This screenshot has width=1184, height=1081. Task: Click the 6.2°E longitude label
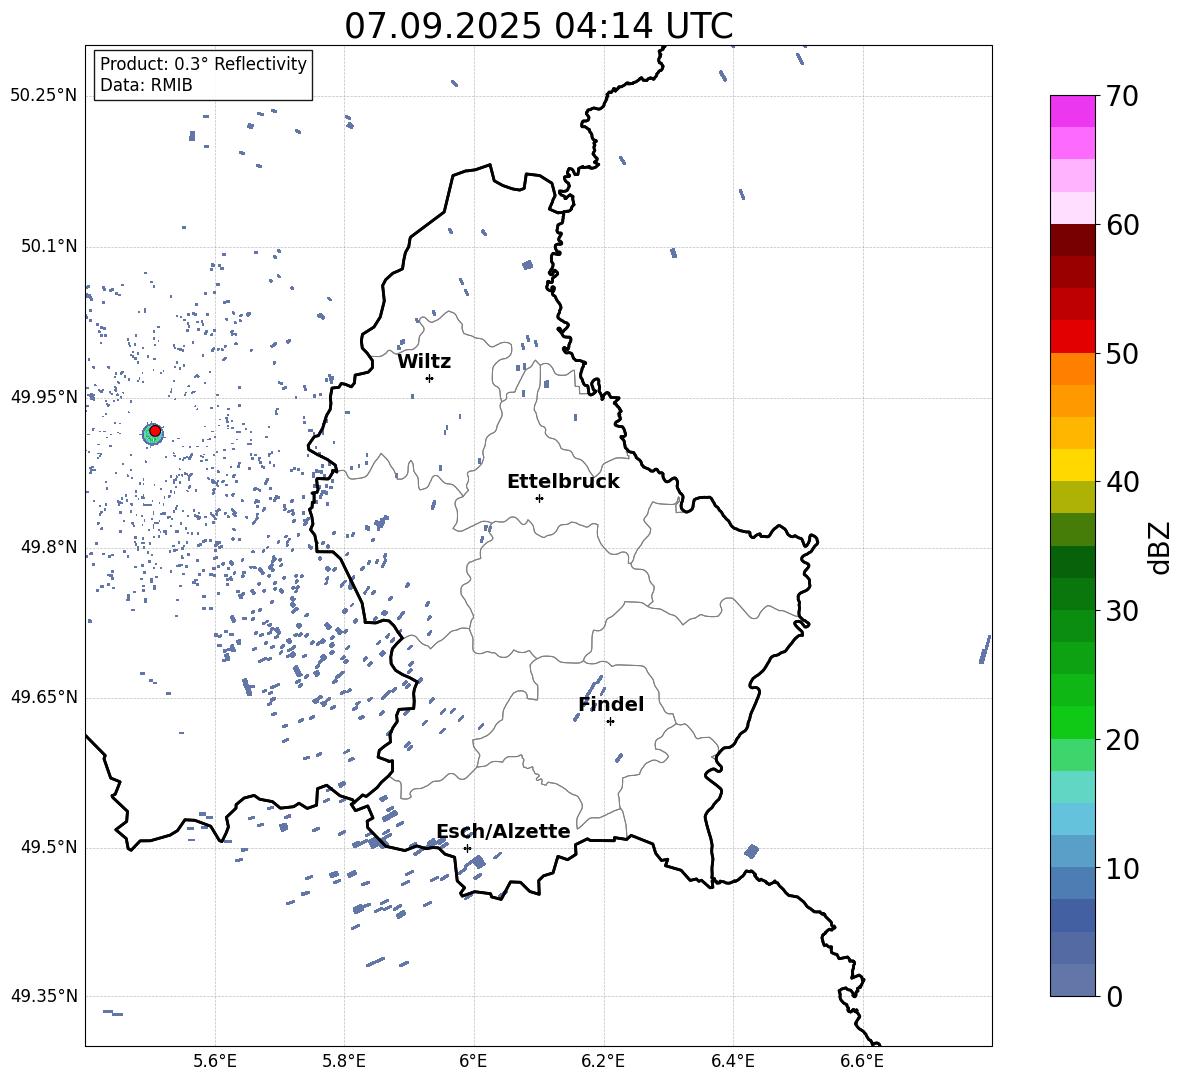click(603, 1061)
